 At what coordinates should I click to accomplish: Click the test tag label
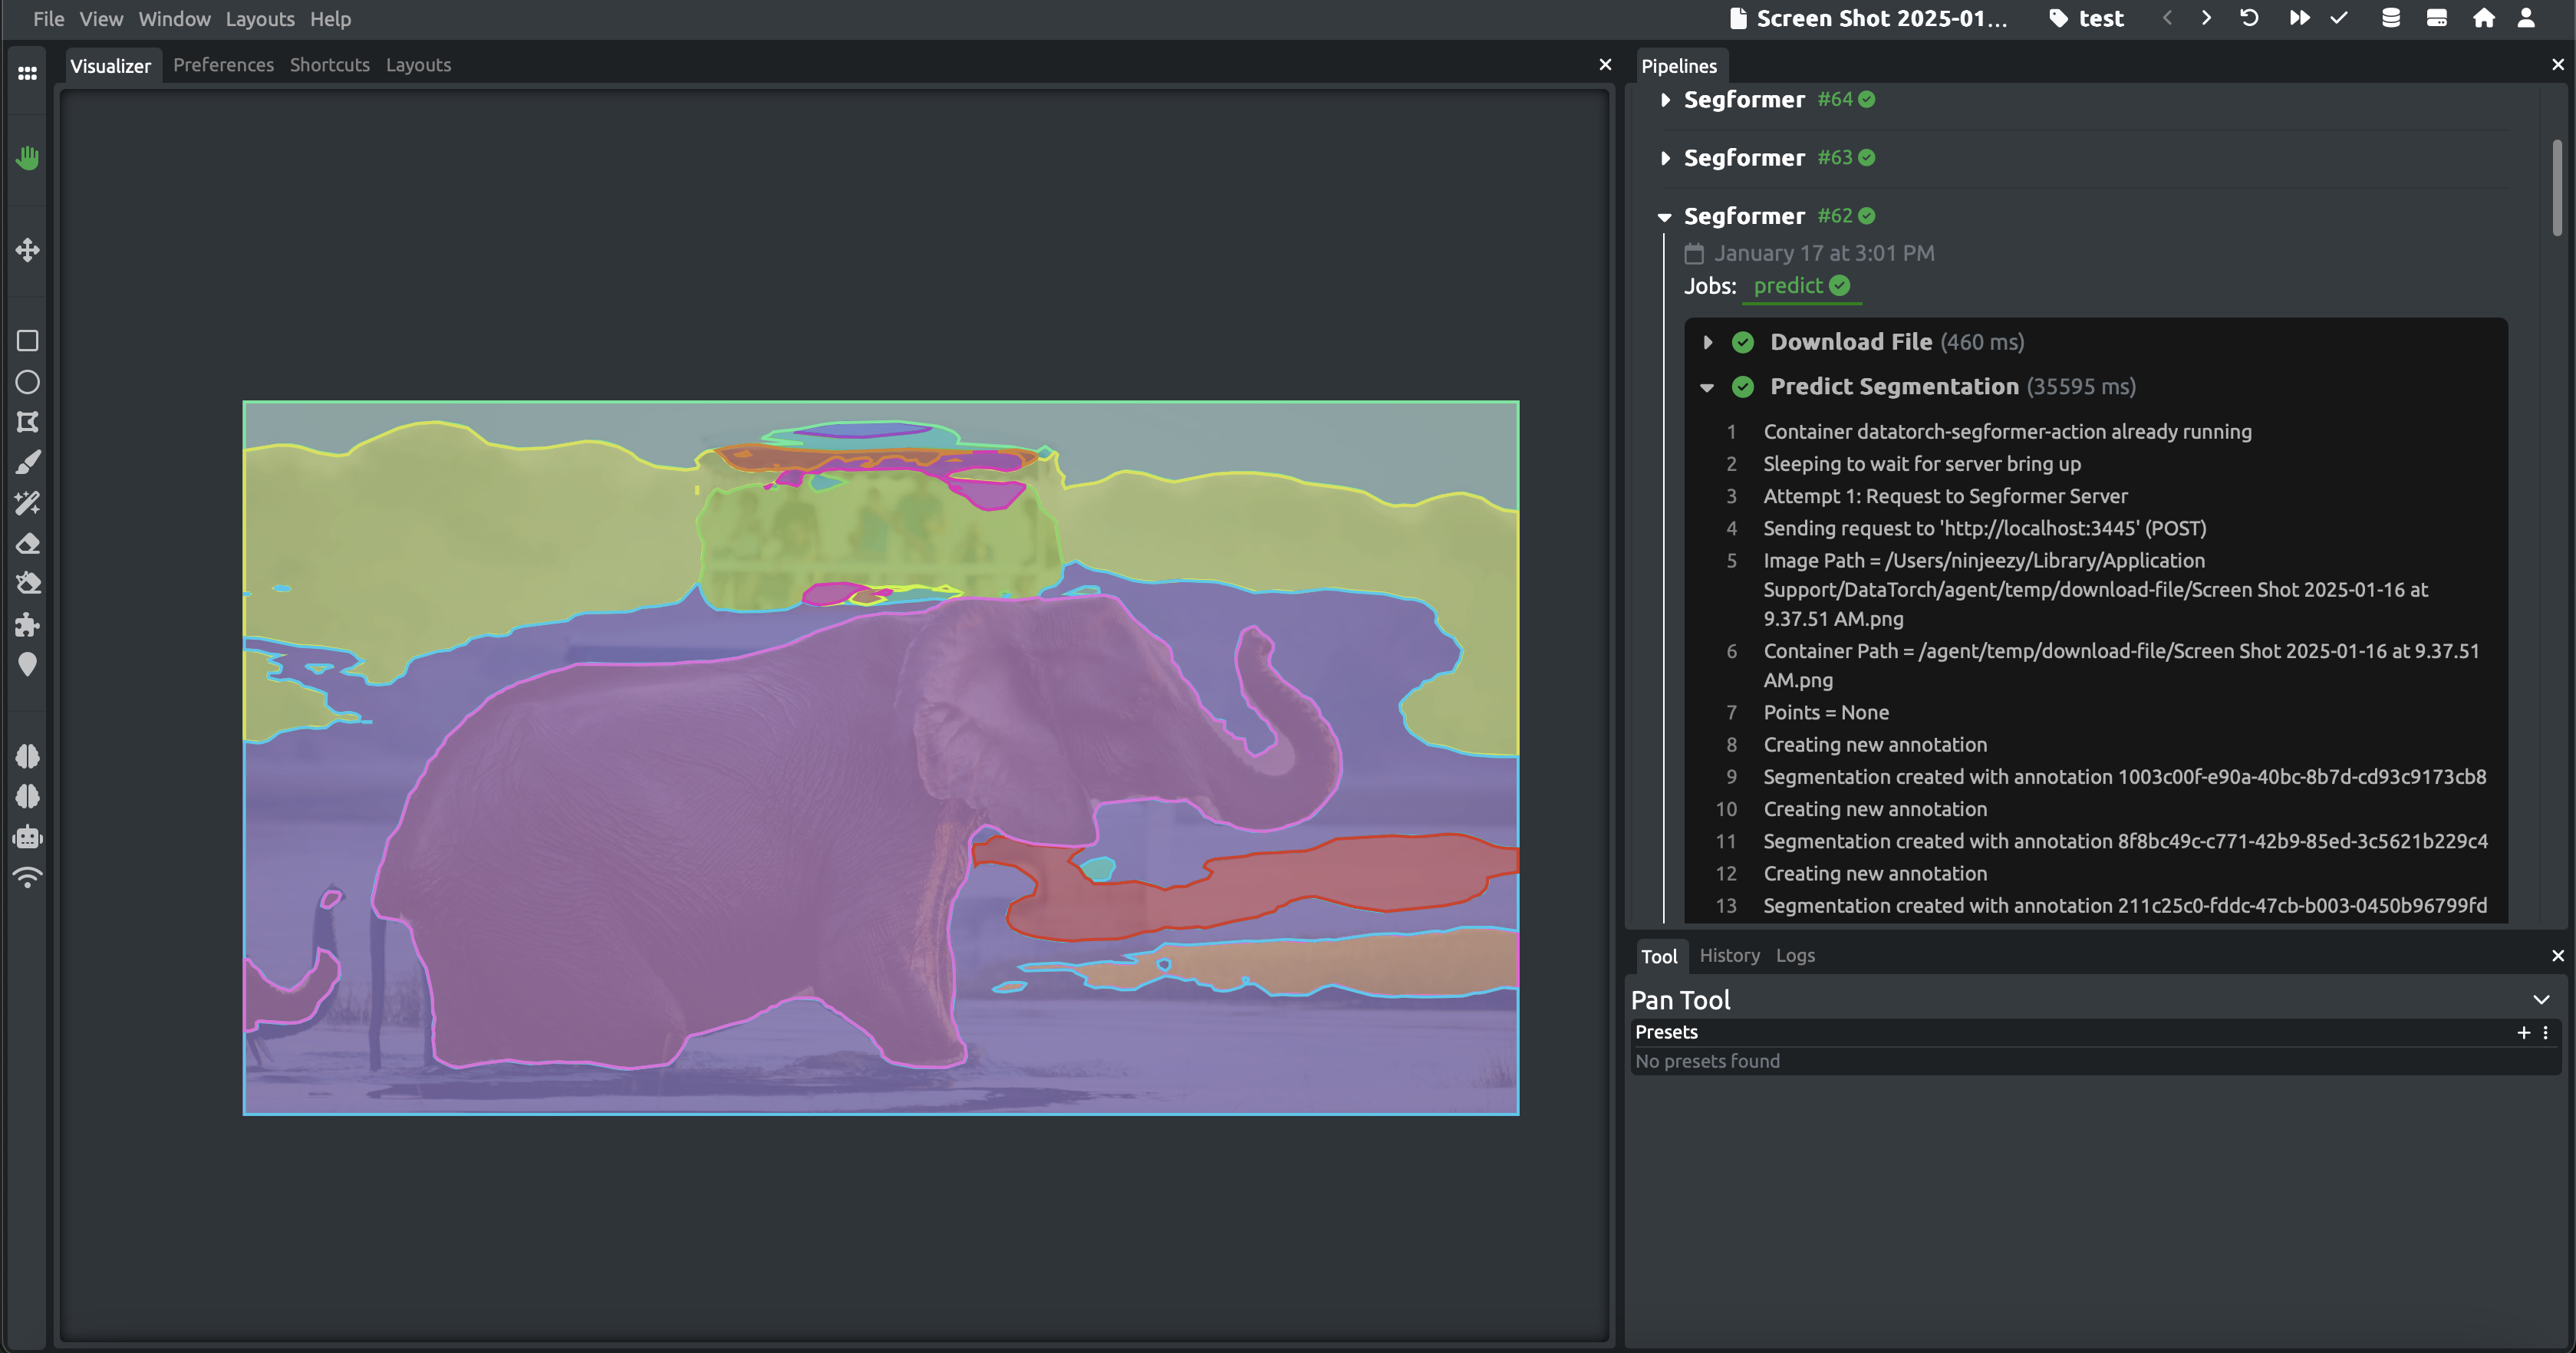click(2087, 19)
